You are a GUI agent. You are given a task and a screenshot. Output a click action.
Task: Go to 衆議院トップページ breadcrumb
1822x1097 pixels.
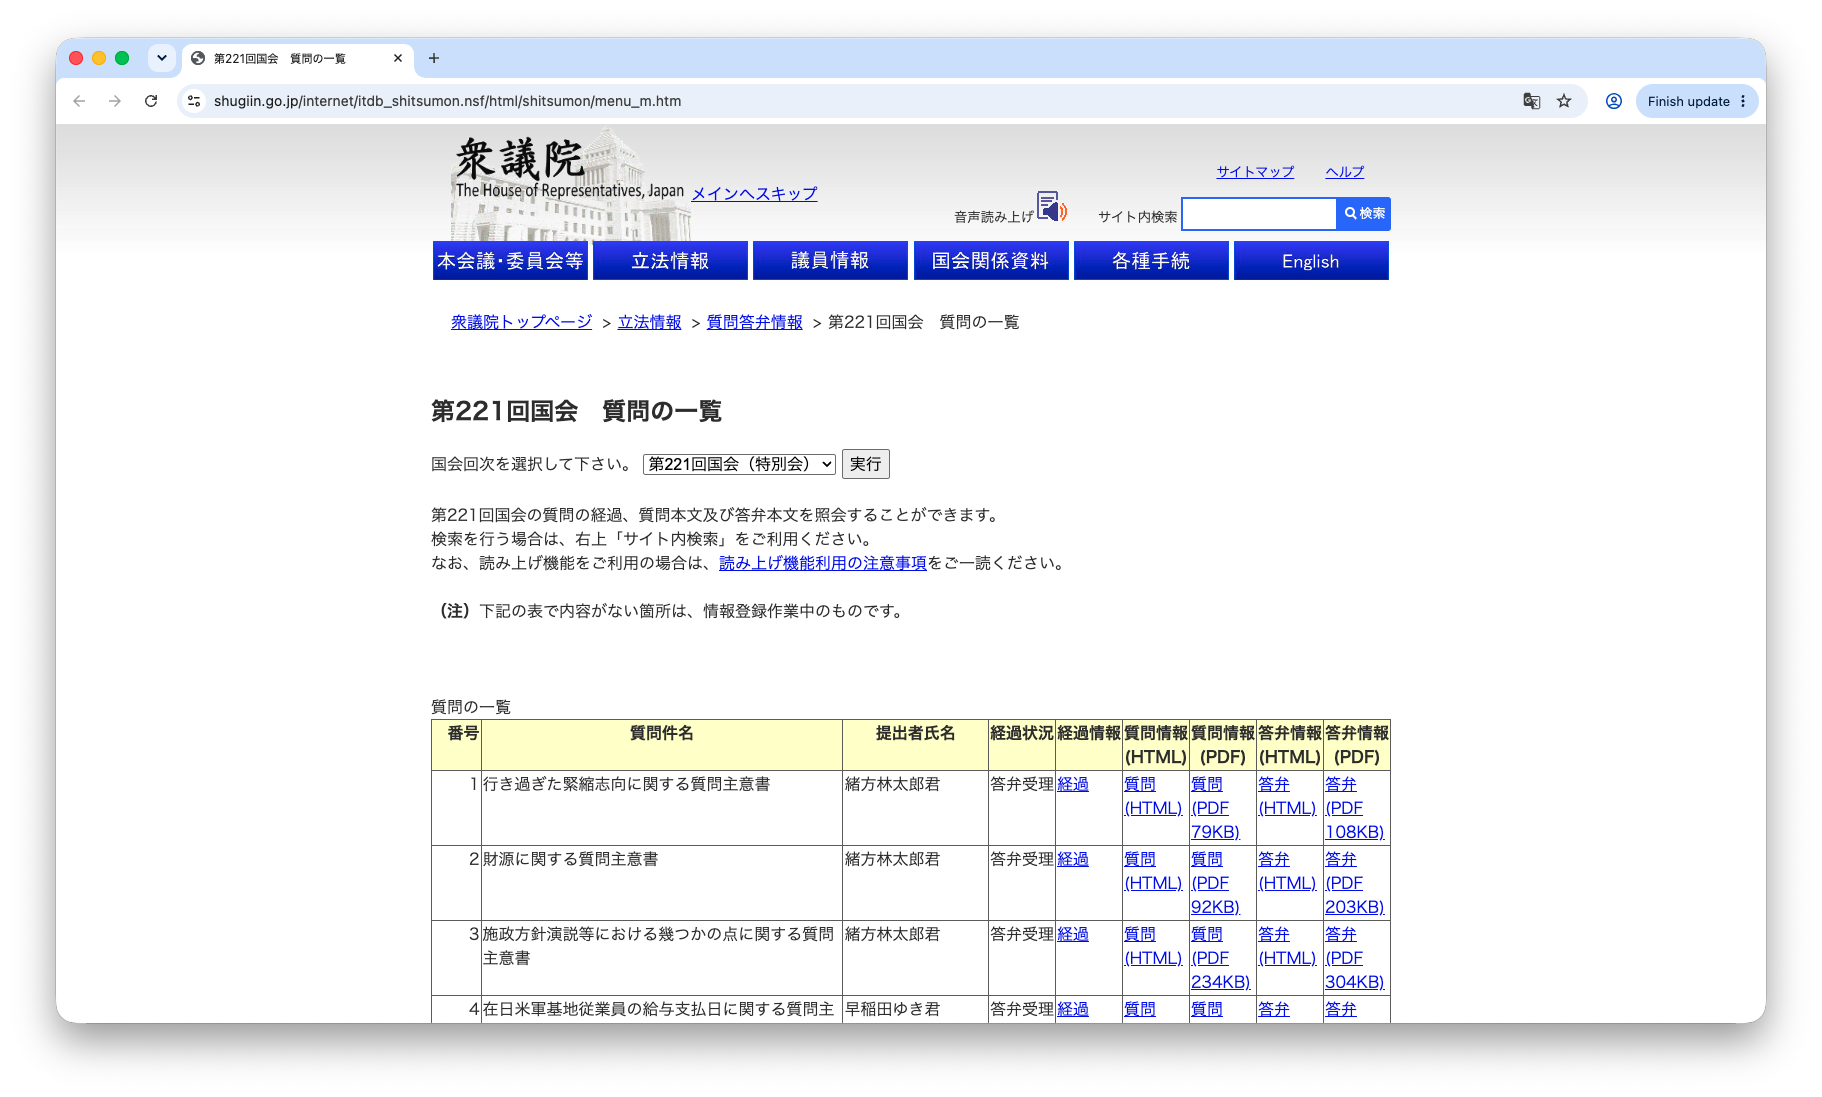pos(521,322)
